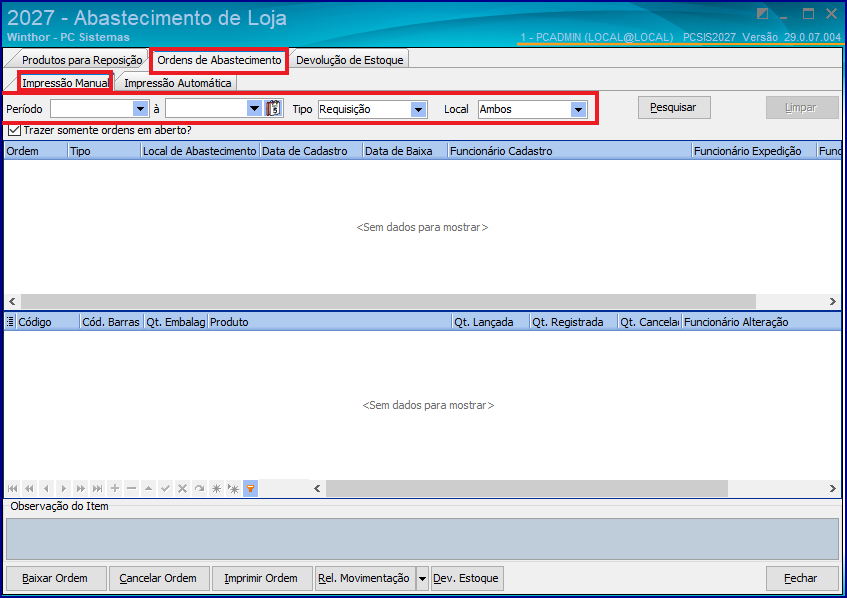Click the orders grid scroll-left arrow
The image size is (847, 598).
(x=12, y=301)
